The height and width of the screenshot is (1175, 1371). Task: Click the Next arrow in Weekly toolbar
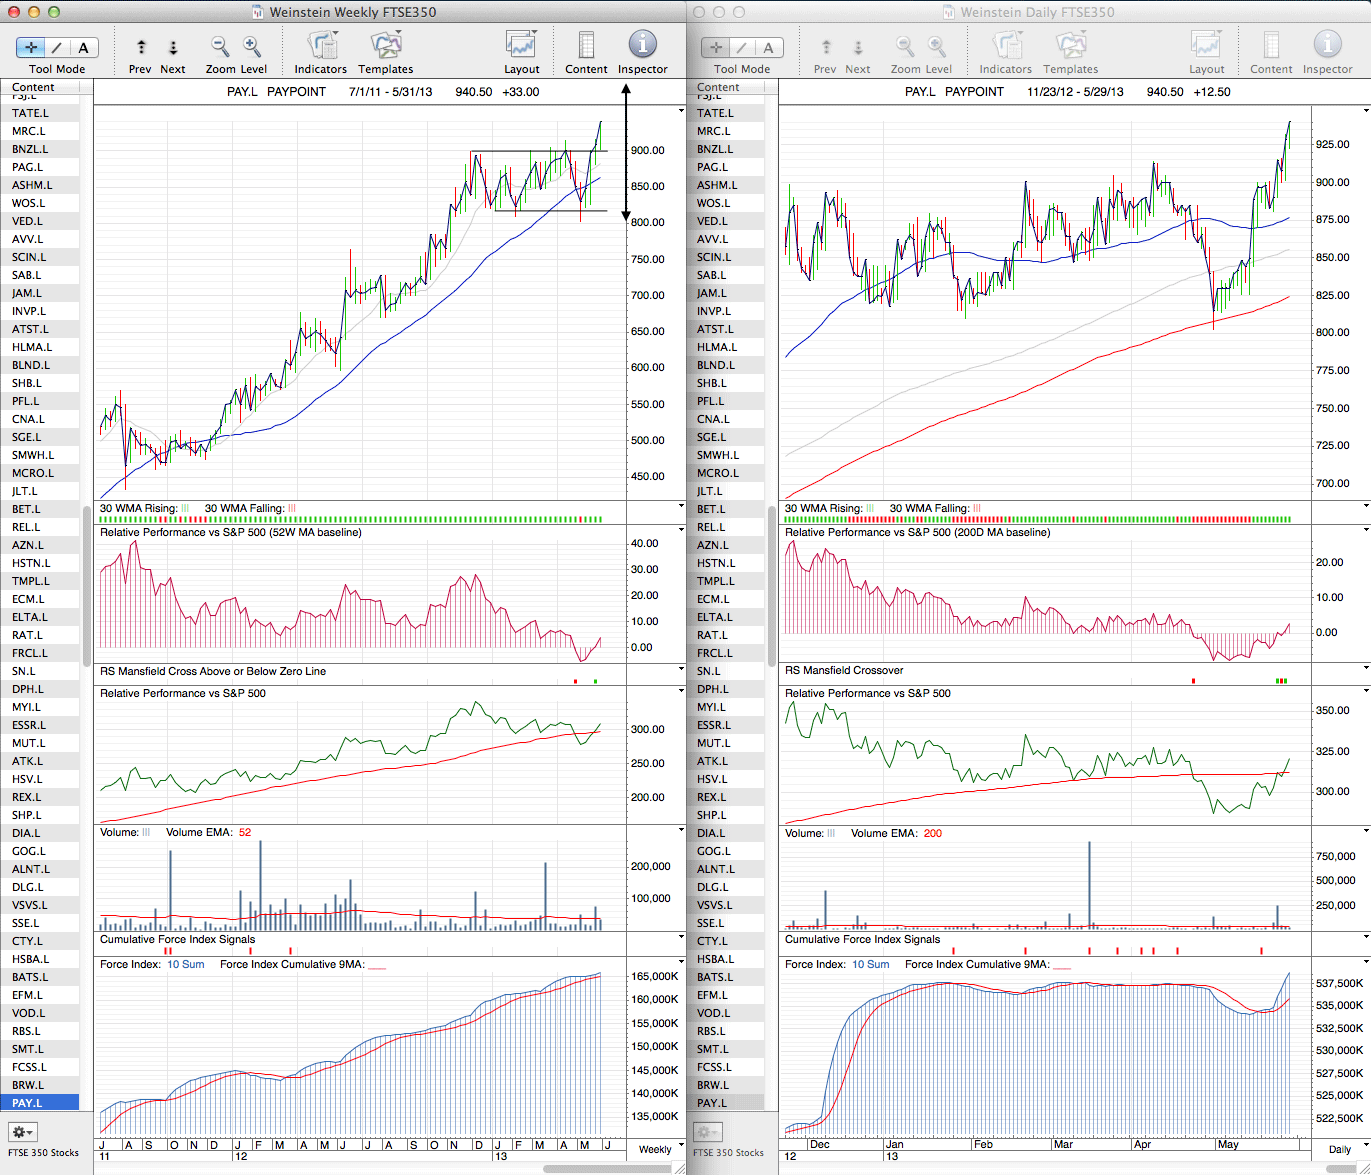pyautogui.click(x=173, y=48)
